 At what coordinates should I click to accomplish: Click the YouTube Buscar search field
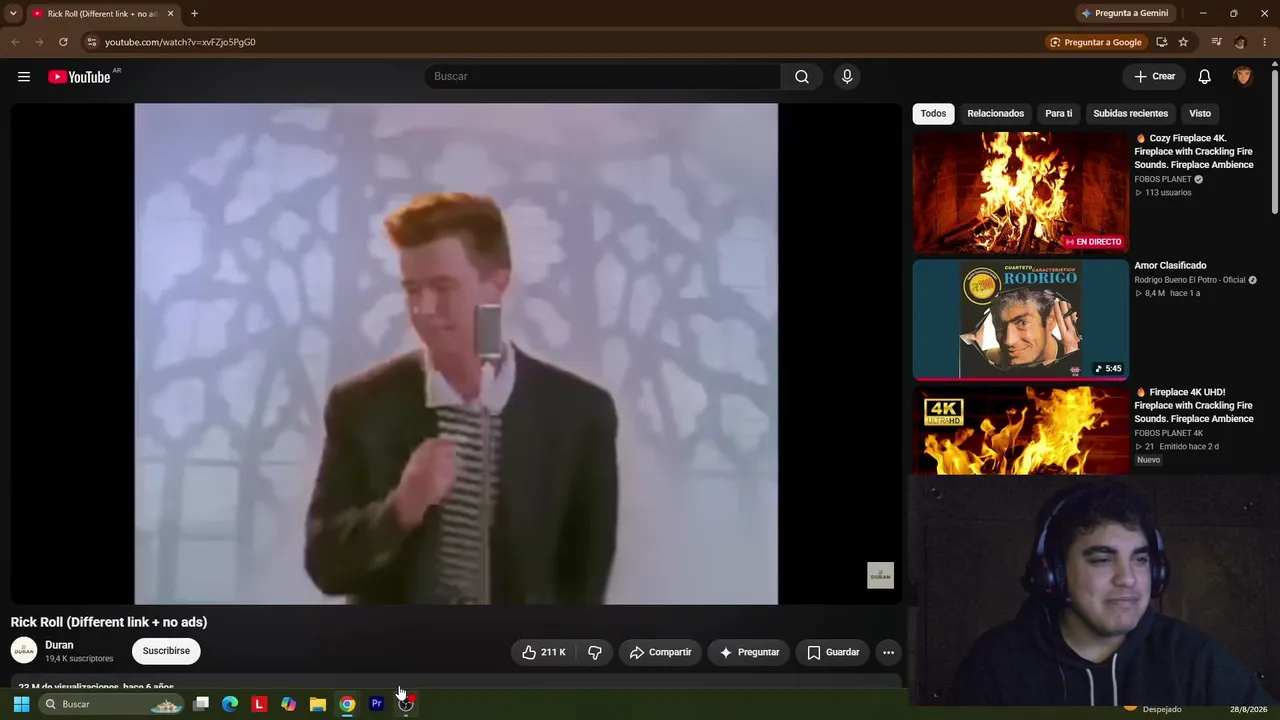(x=602, y=77)
